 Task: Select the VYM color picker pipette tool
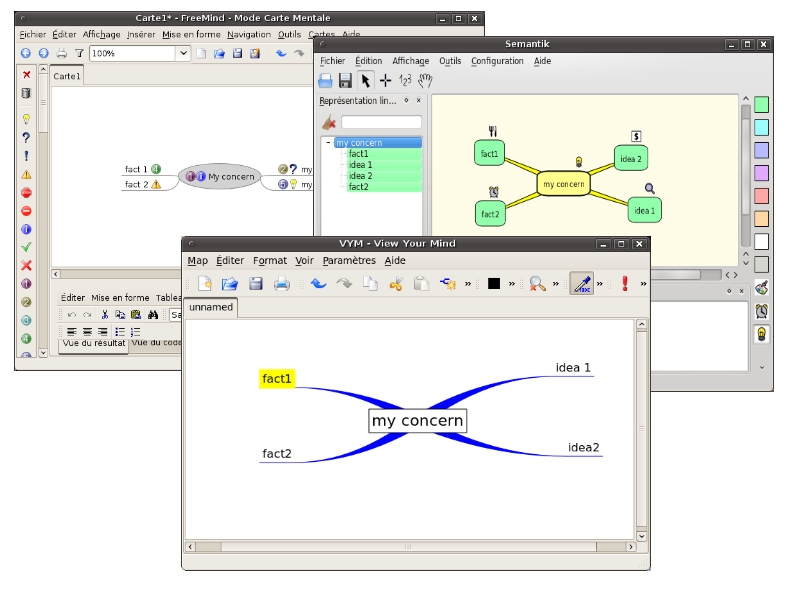pyautogui.click(x=582, y=284)
